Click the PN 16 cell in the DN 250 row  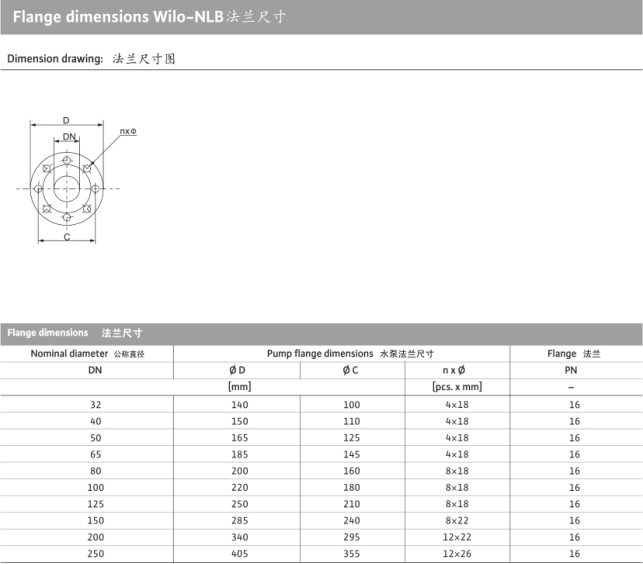pyautogui.click(x=575, y=553)
